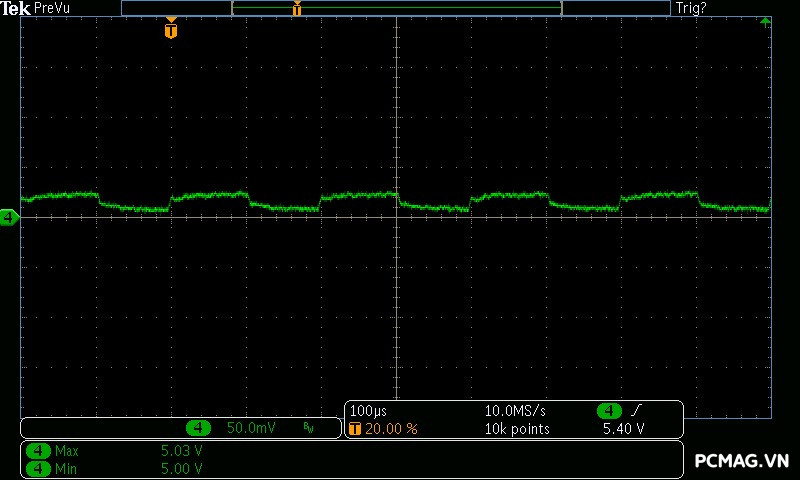Select the channel 4 trigger source badge
The image size is (800, 480).
[609, 411]
